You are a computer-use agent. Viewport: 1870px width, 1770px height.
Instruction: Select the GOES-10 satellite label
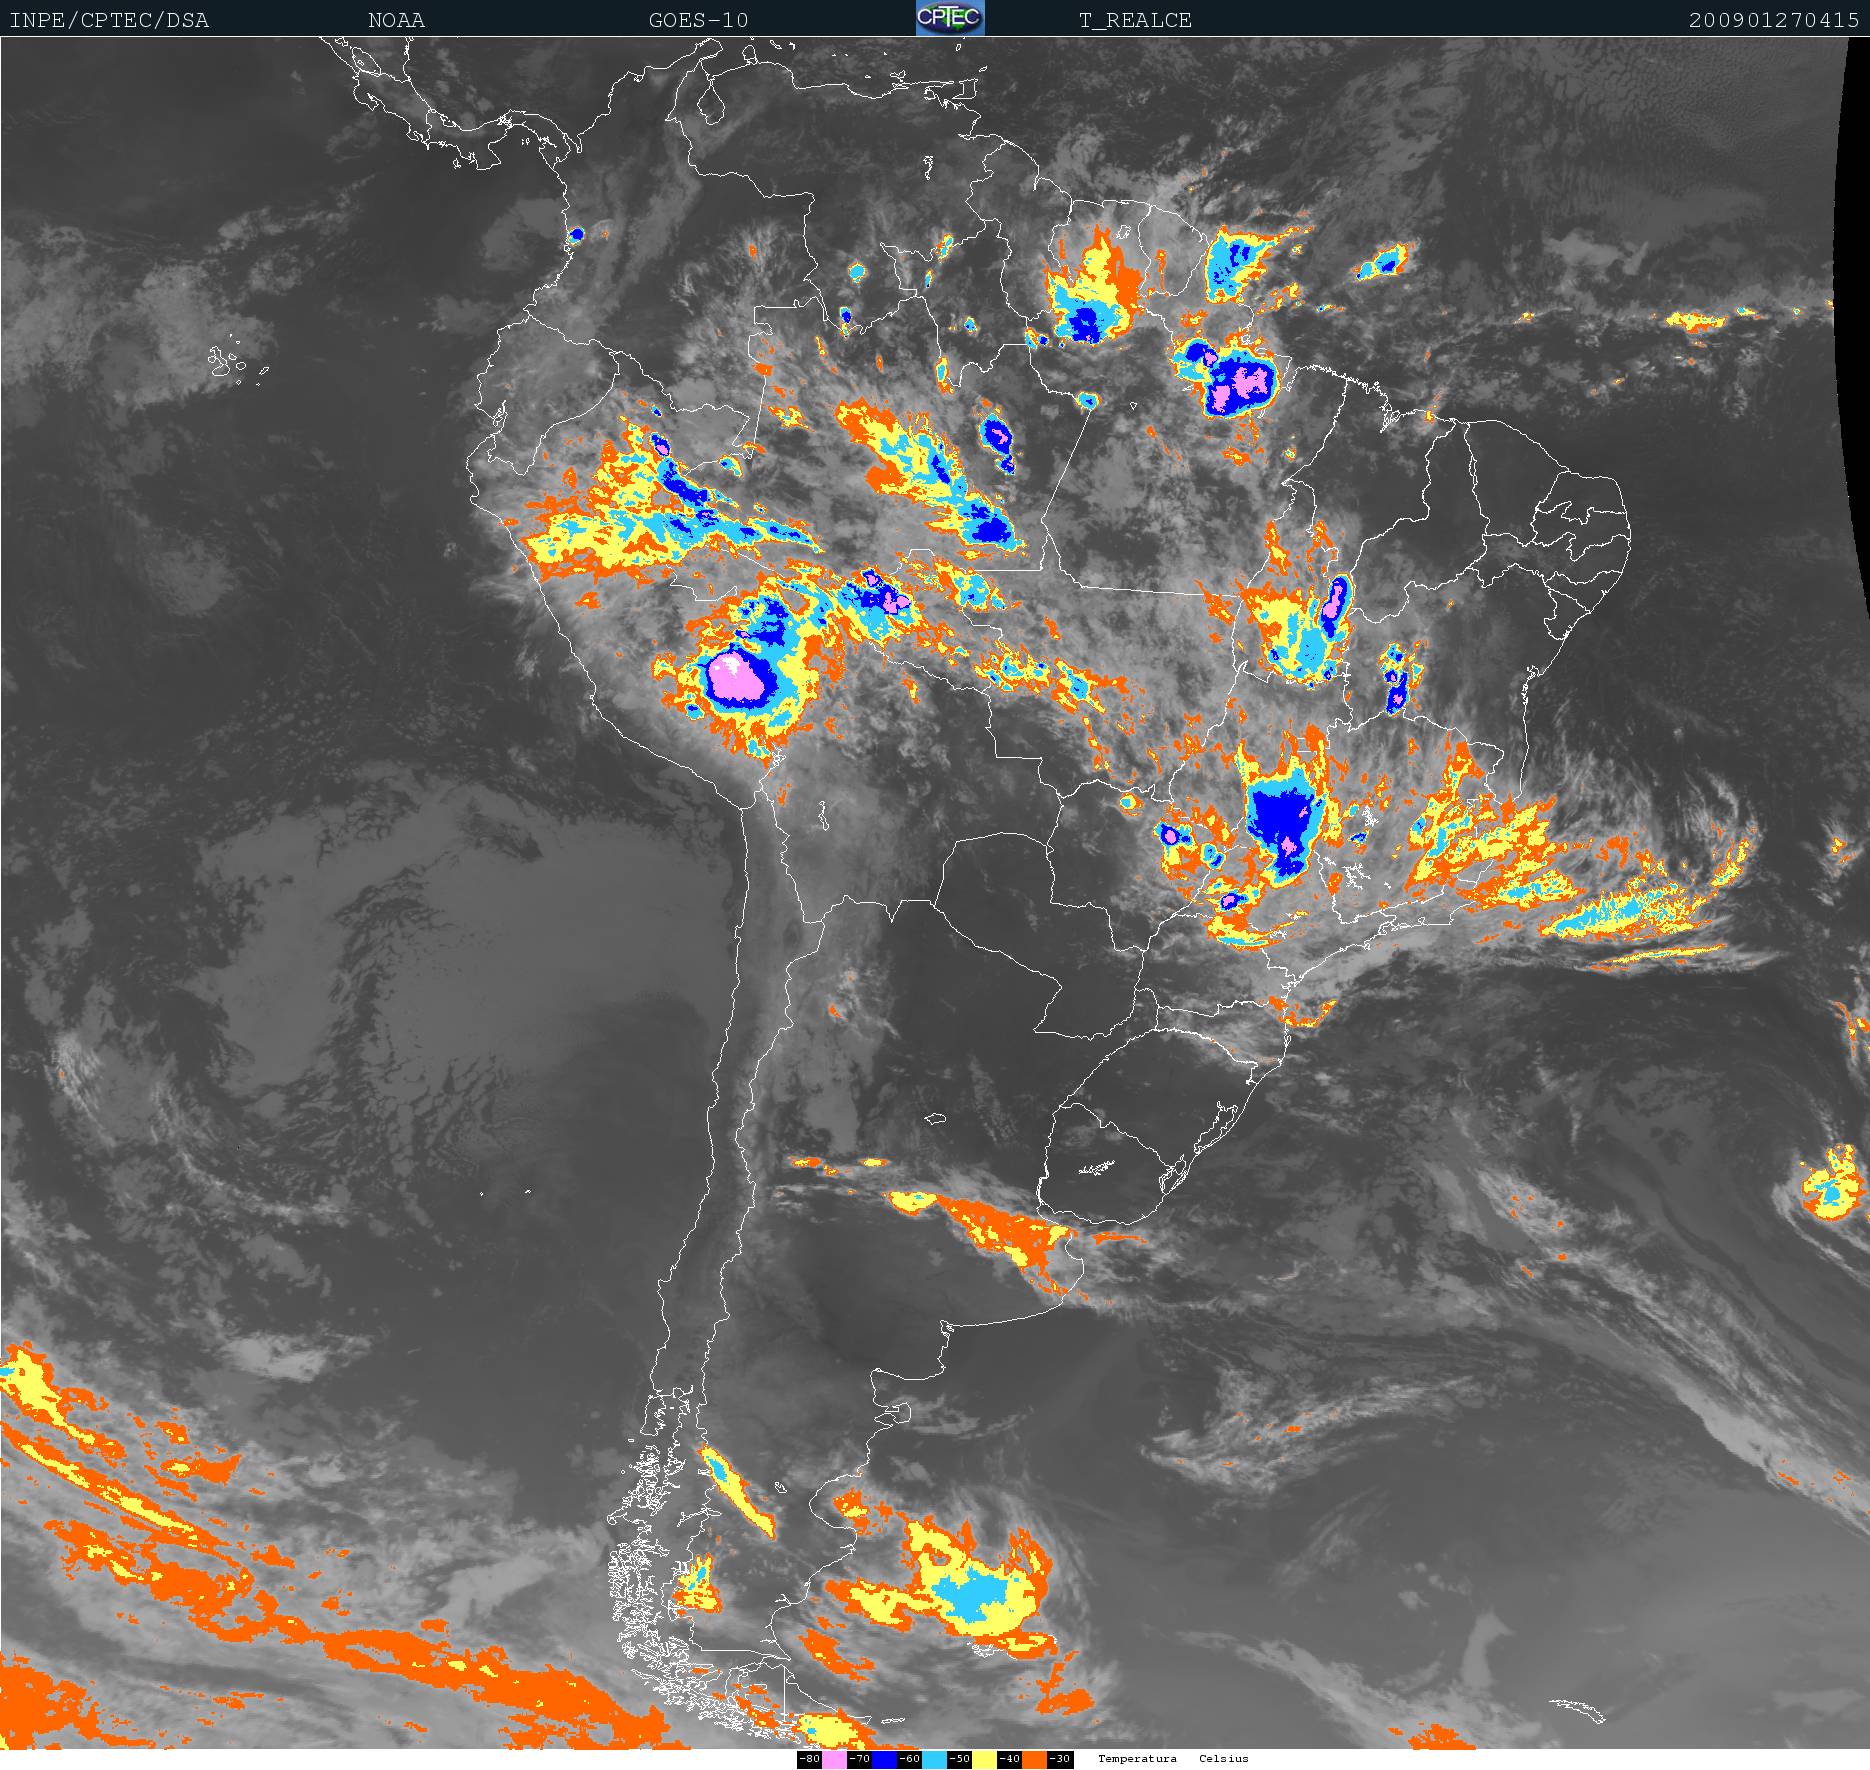coord(698,20)
